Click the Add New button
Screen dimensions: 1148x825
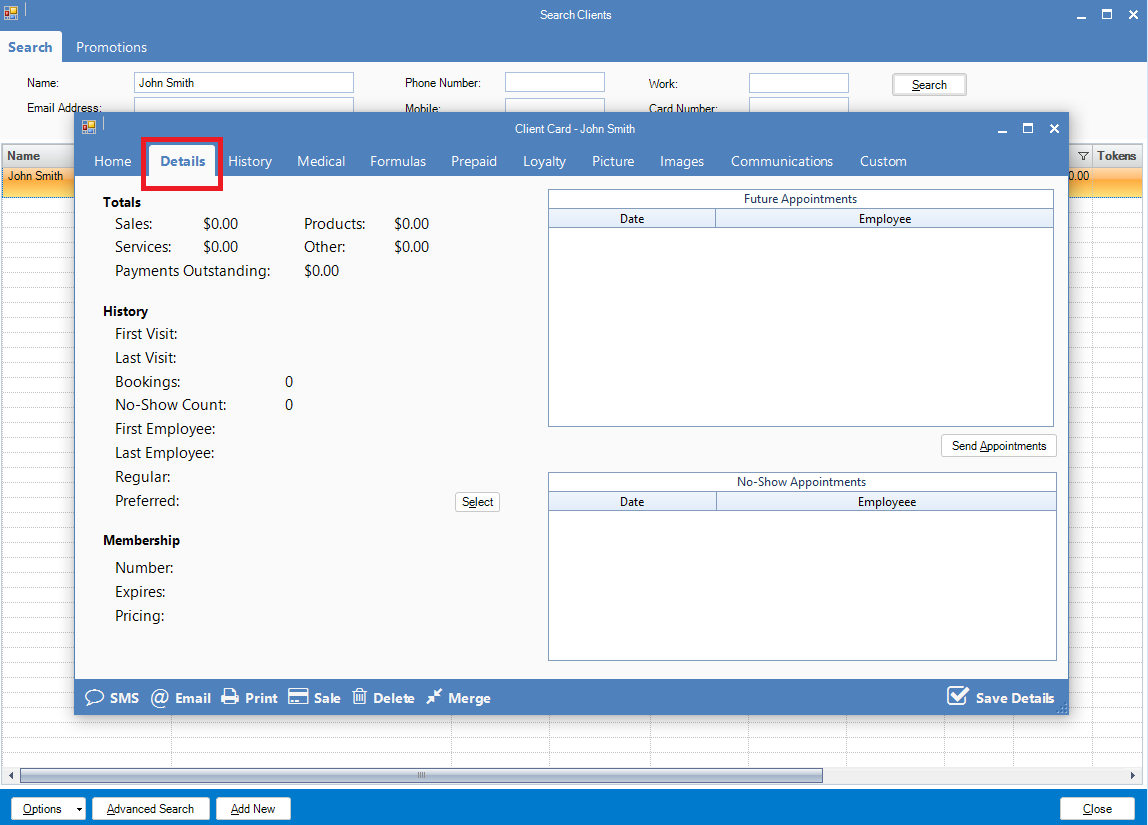click(252, 809)
